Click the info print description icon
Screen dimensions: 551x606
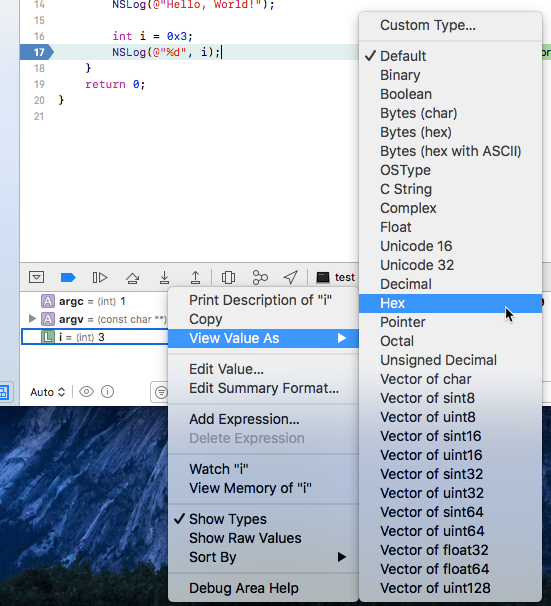[107, 392]
